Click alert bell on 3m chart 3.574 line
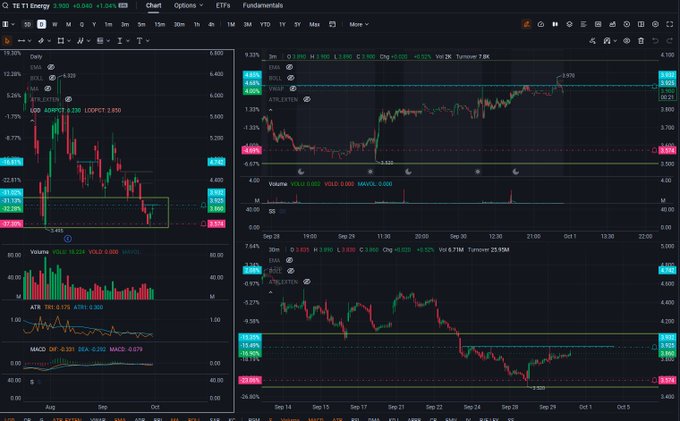Screen dimensions: 680x421 tap(654, 150)
